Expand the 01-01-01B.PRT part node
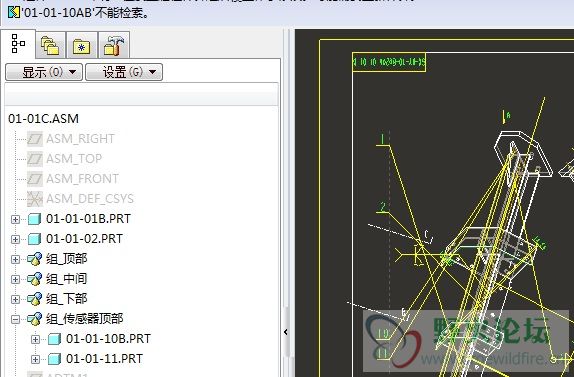The image size is (574, 377). point(15,219)
